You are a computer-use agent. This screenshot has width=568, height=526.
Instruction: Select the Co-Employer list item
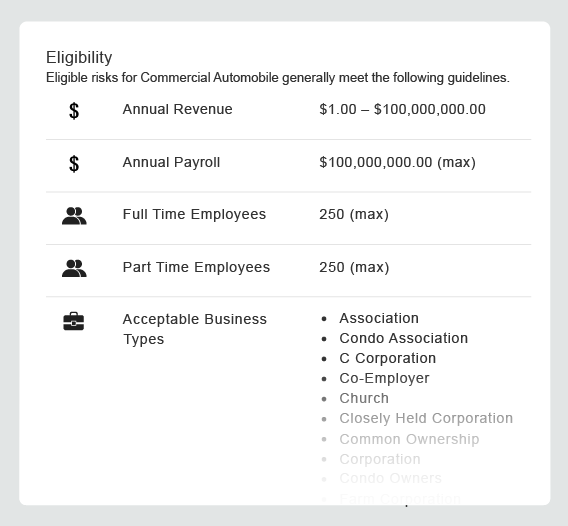(384, 378)
